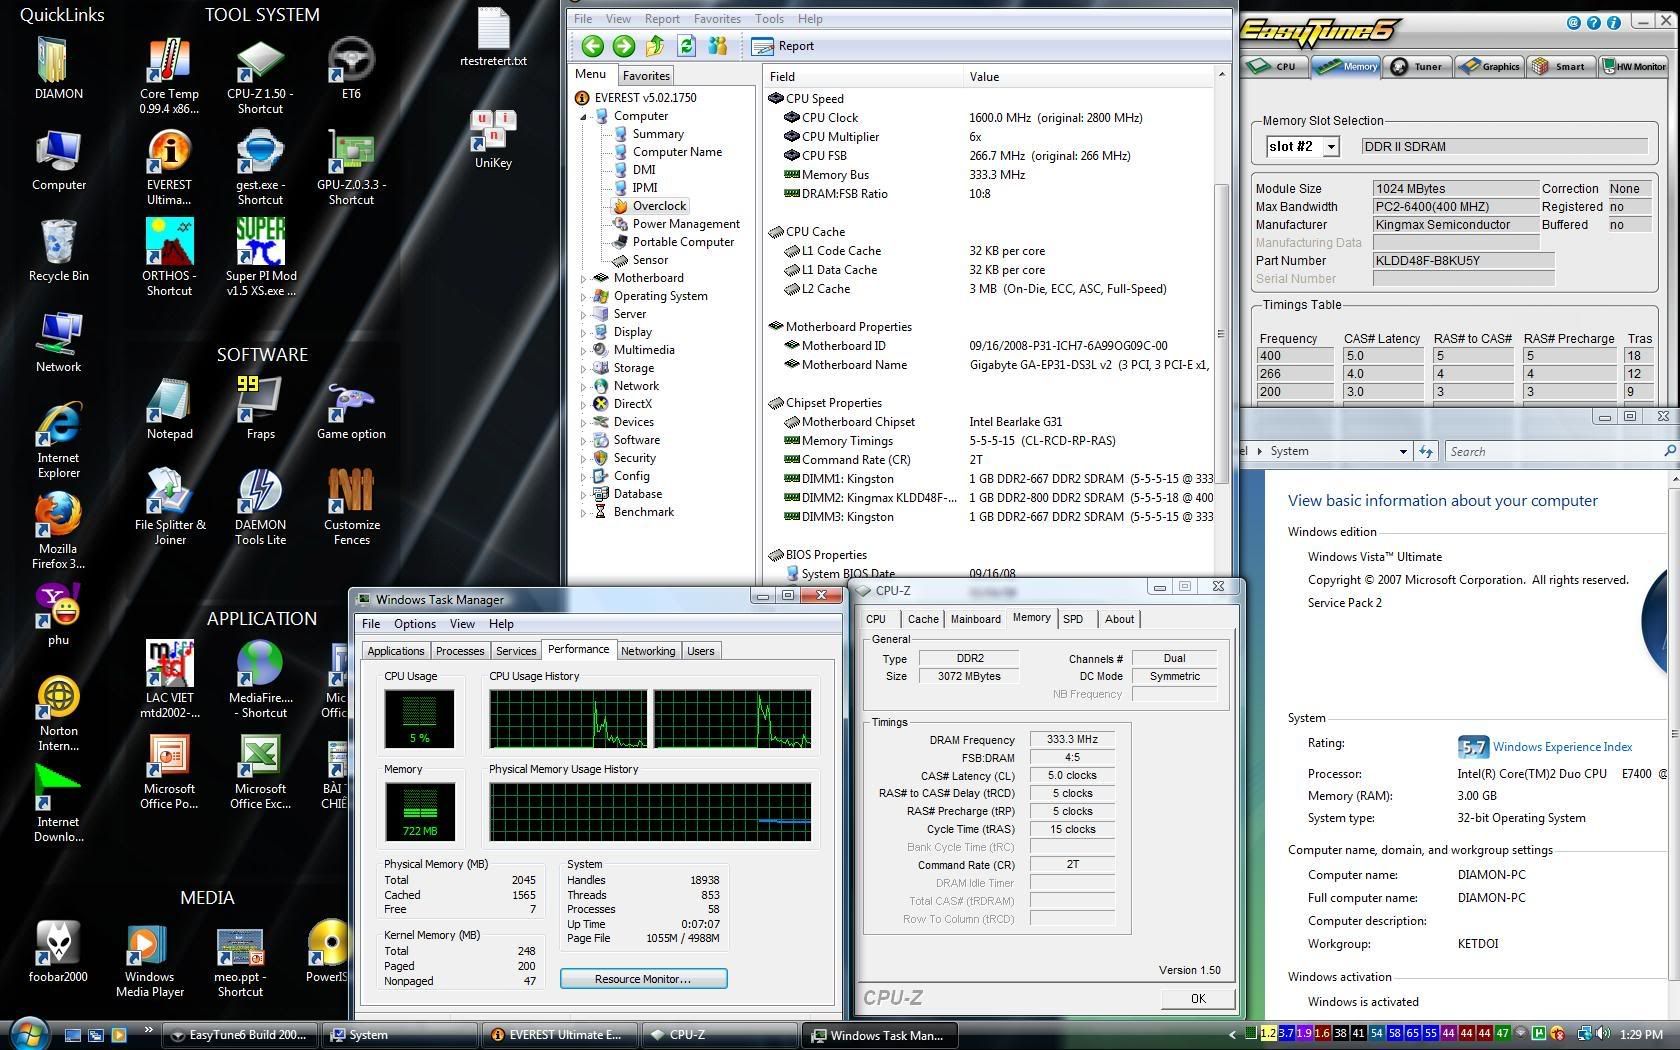Open EVEREST Ultimate desktop shortcut
This screenshot has height=1050, width=1680.
pos(169,167)
